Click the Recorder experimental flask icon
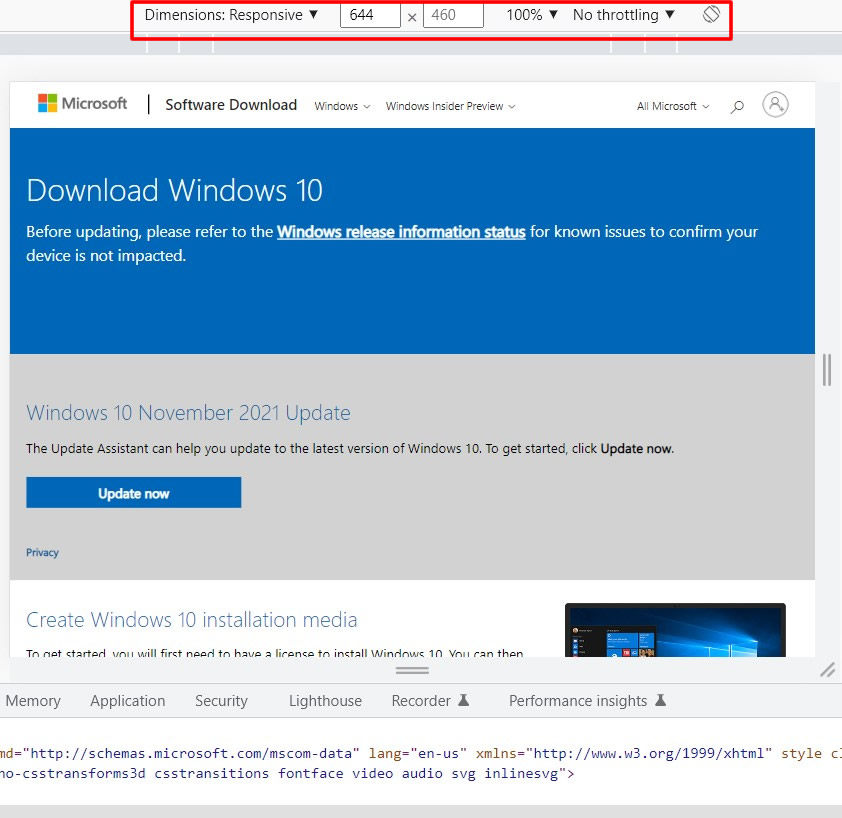The width and height of the screenshot is (842, 818). coord(463,700)
